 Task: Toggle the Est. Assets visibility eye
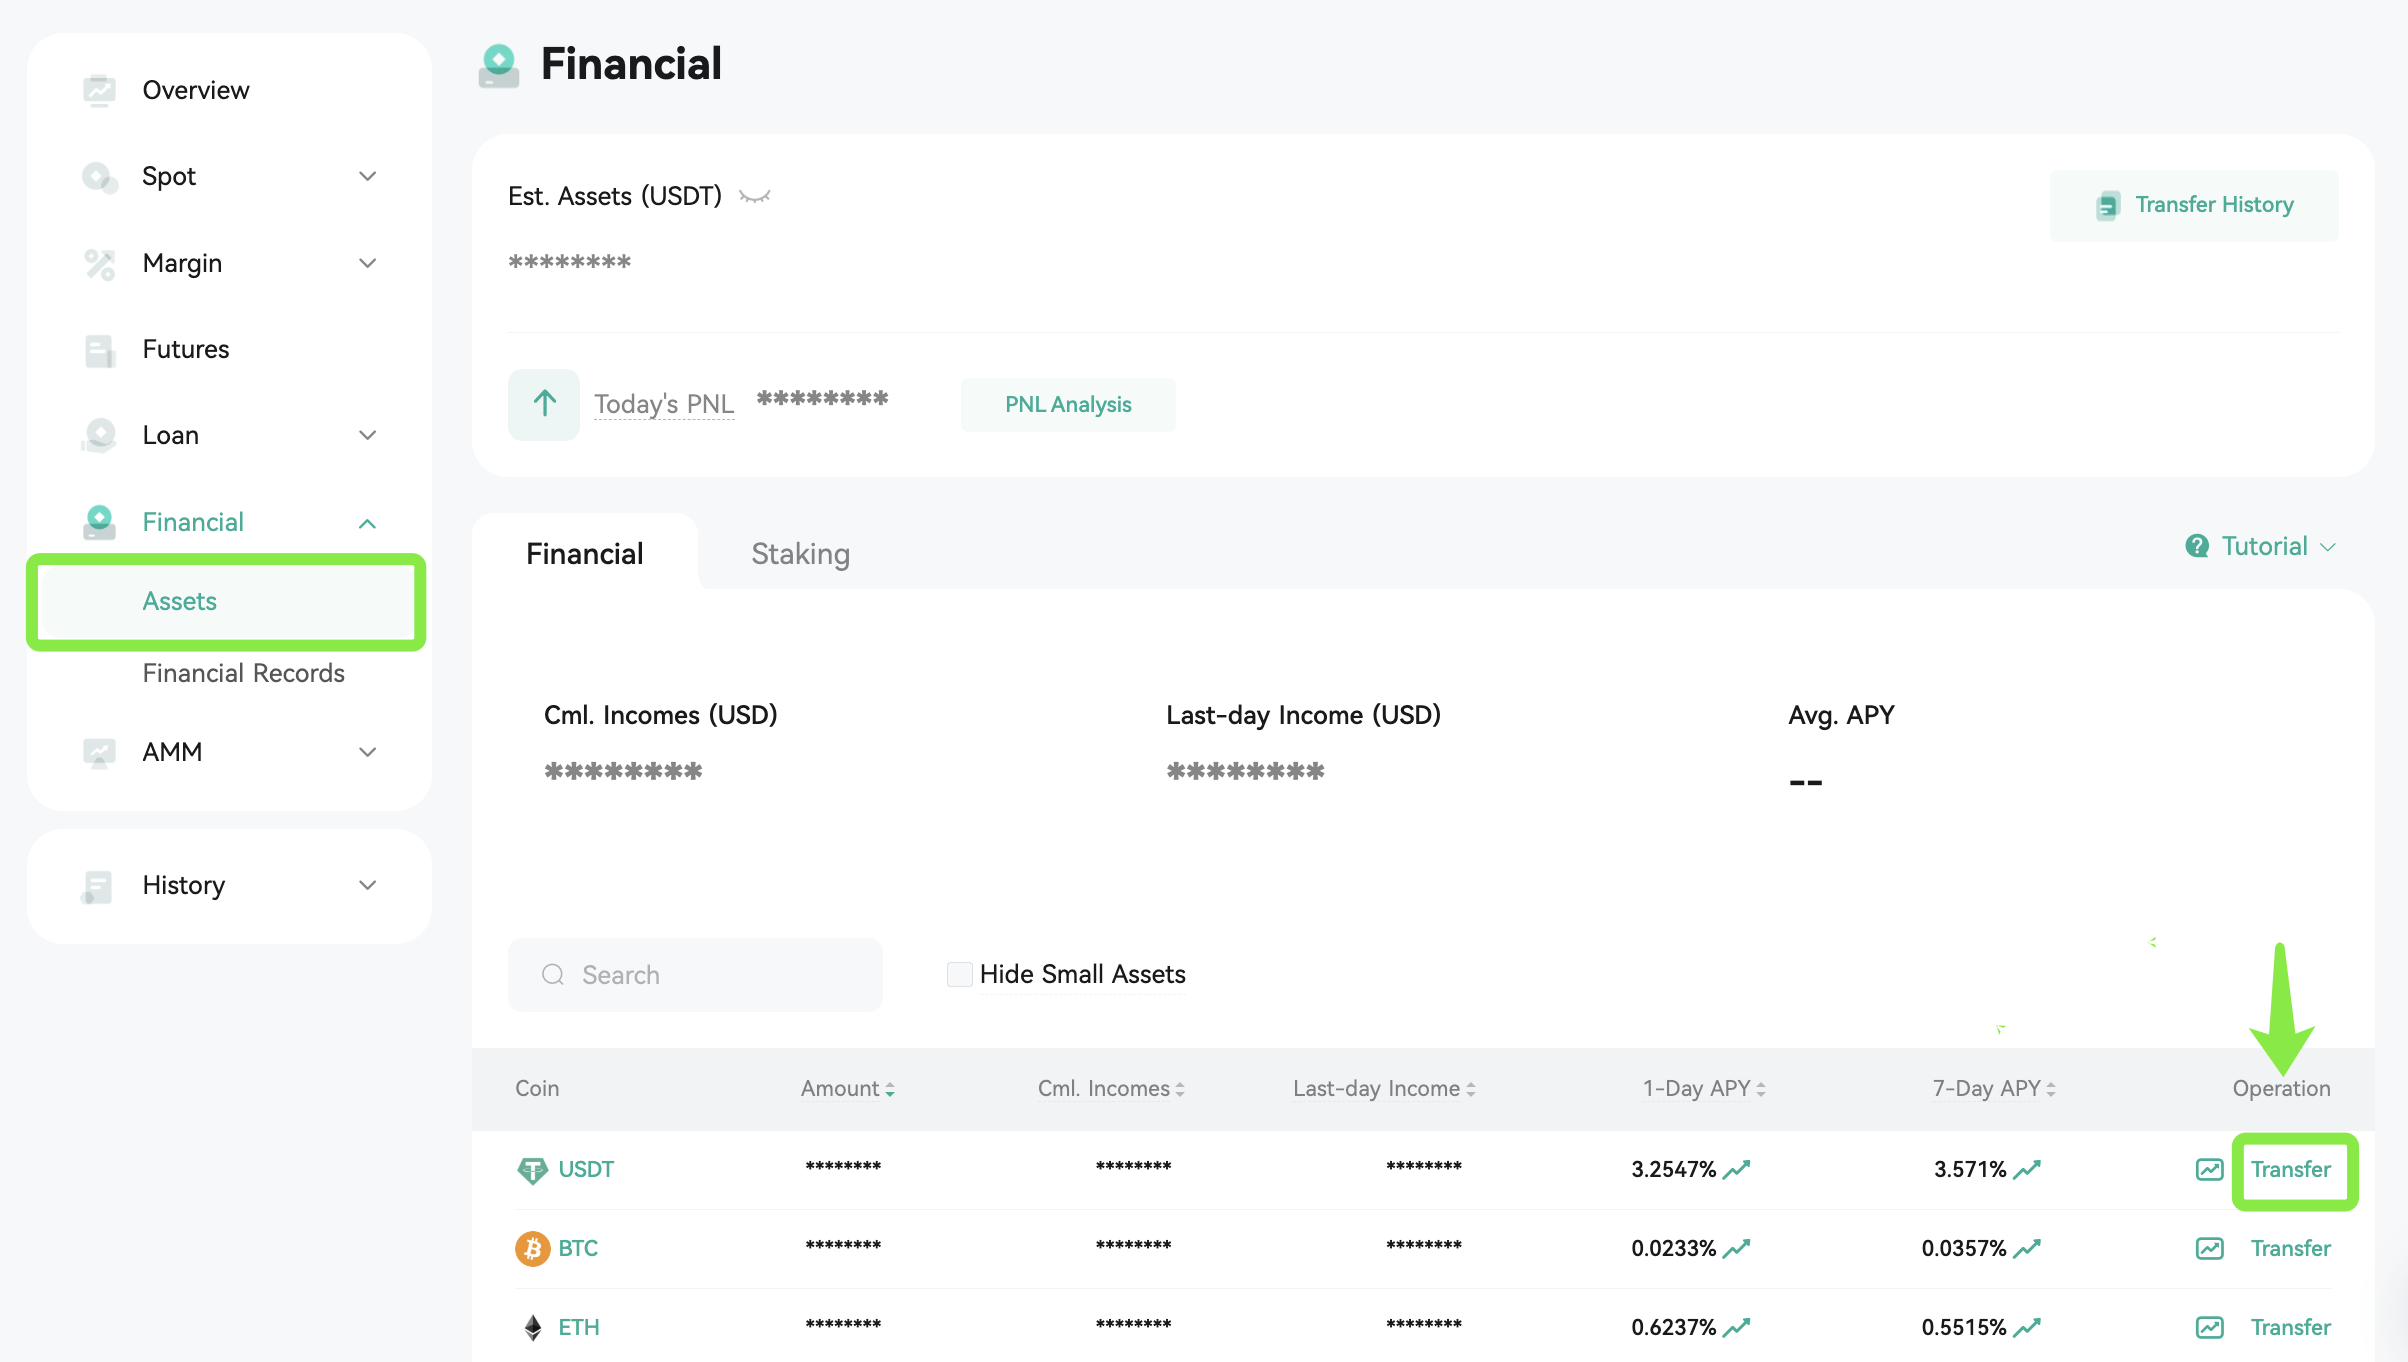coord(755,196)
